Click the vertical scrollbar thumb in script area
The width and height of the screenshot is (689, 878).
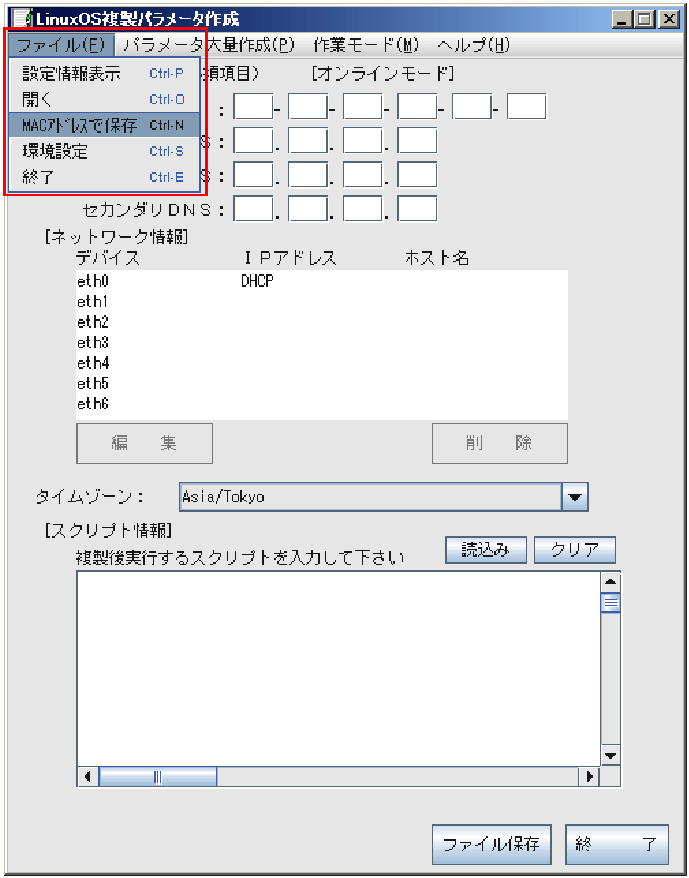point(610,603)
